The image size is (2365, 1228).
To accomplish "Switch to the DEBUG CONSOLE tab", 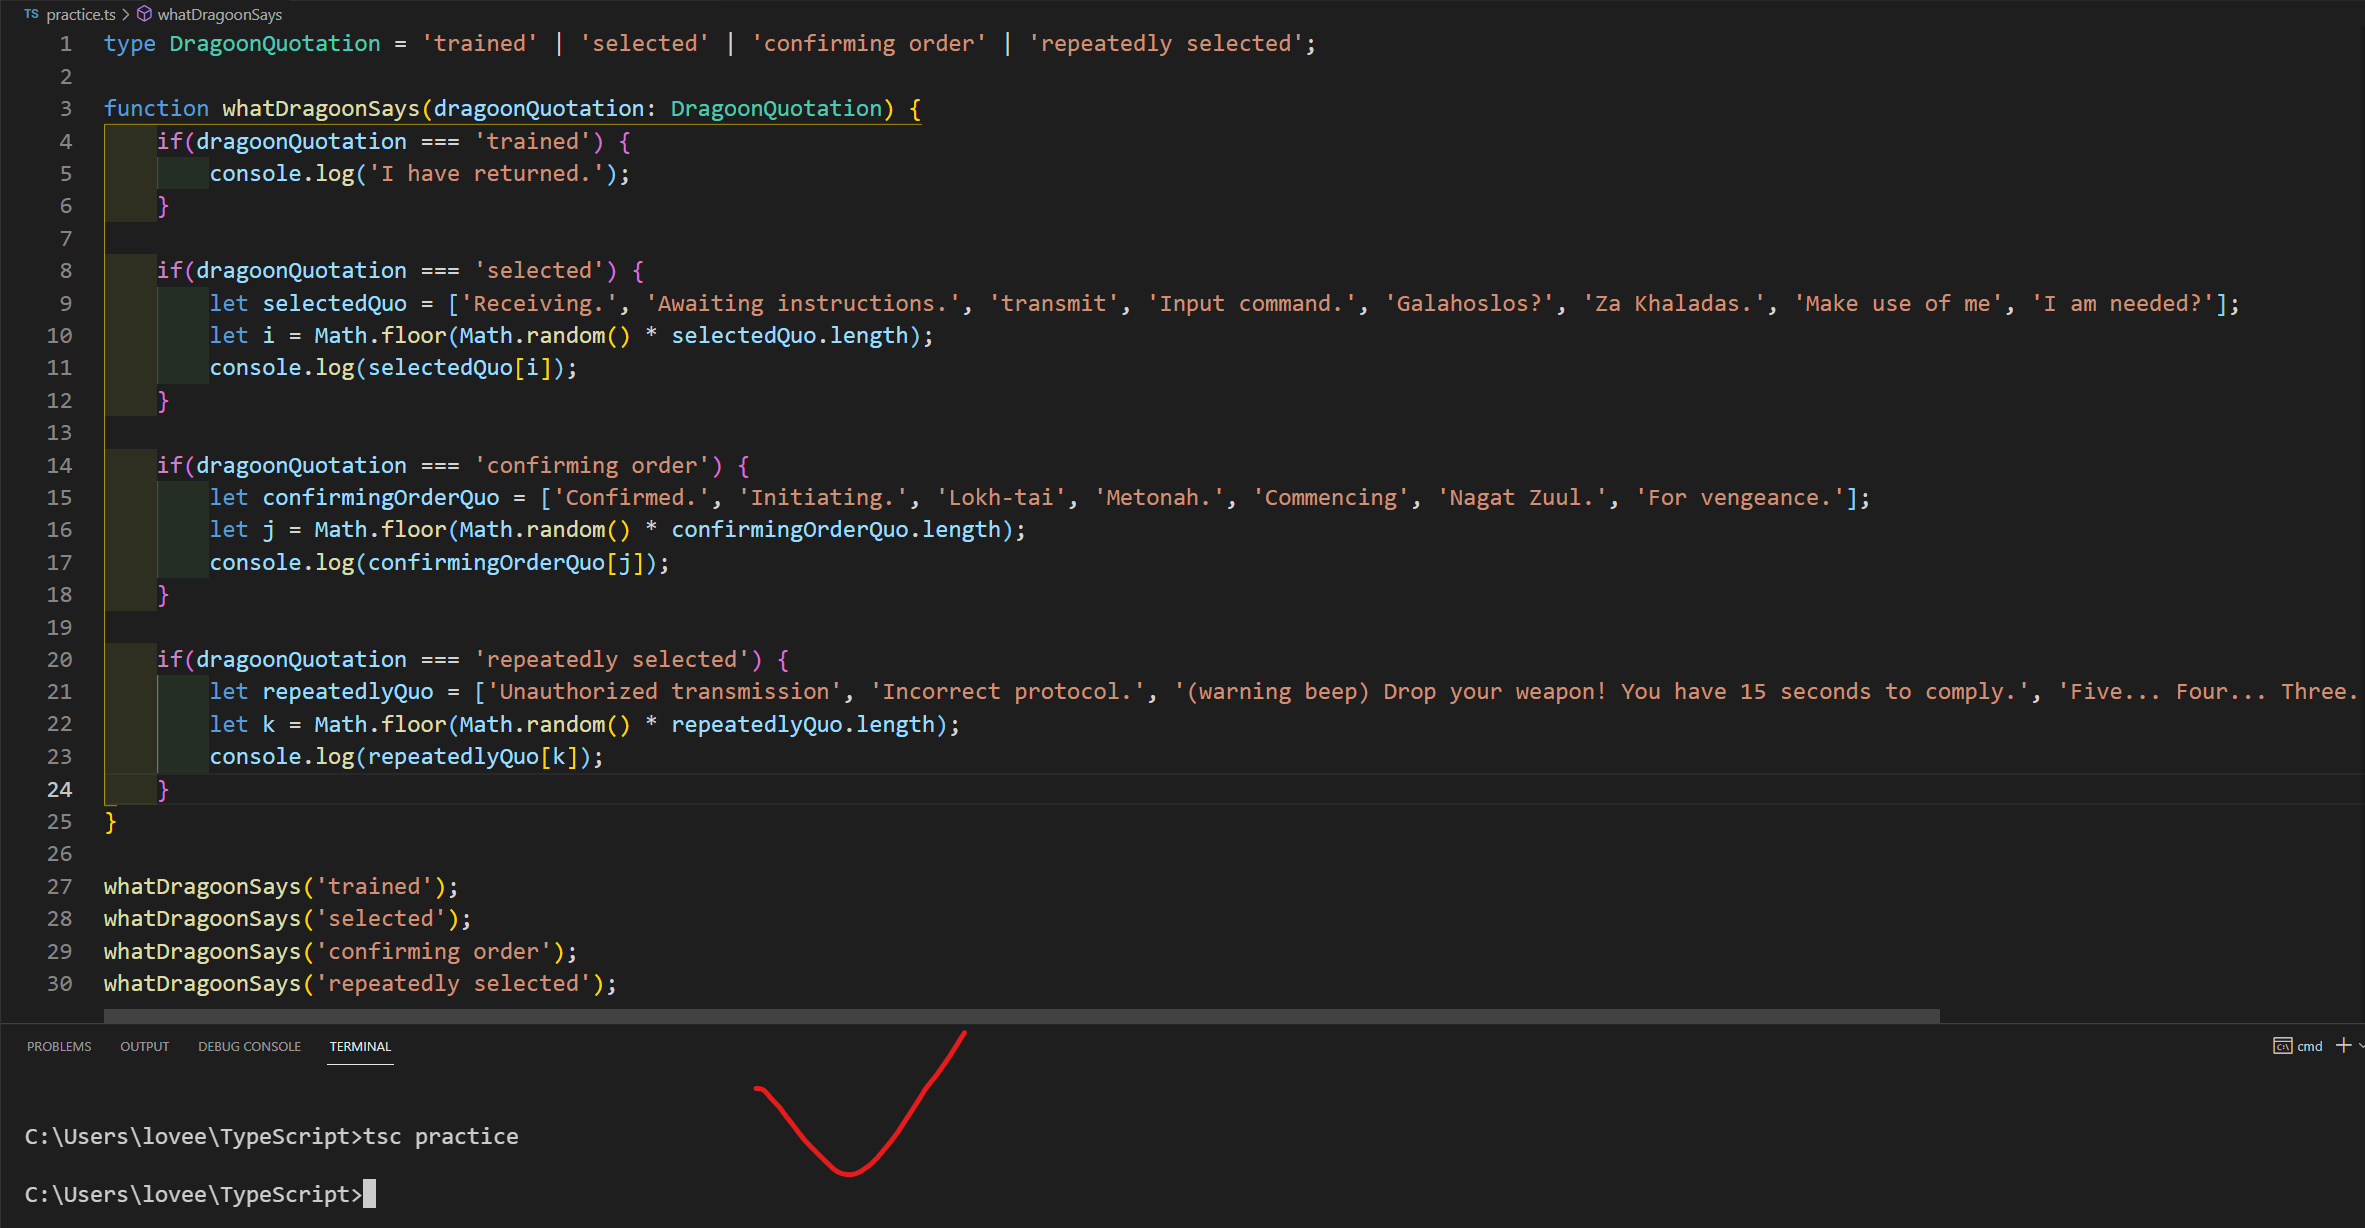I will point(249,1046).
